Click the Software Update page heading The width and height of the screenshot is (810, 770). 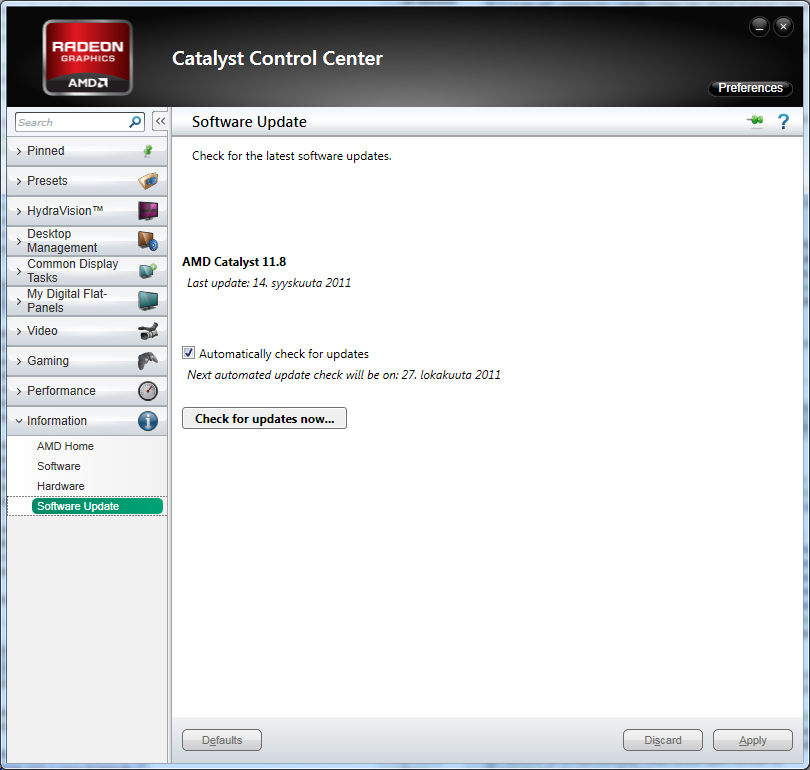249,122
